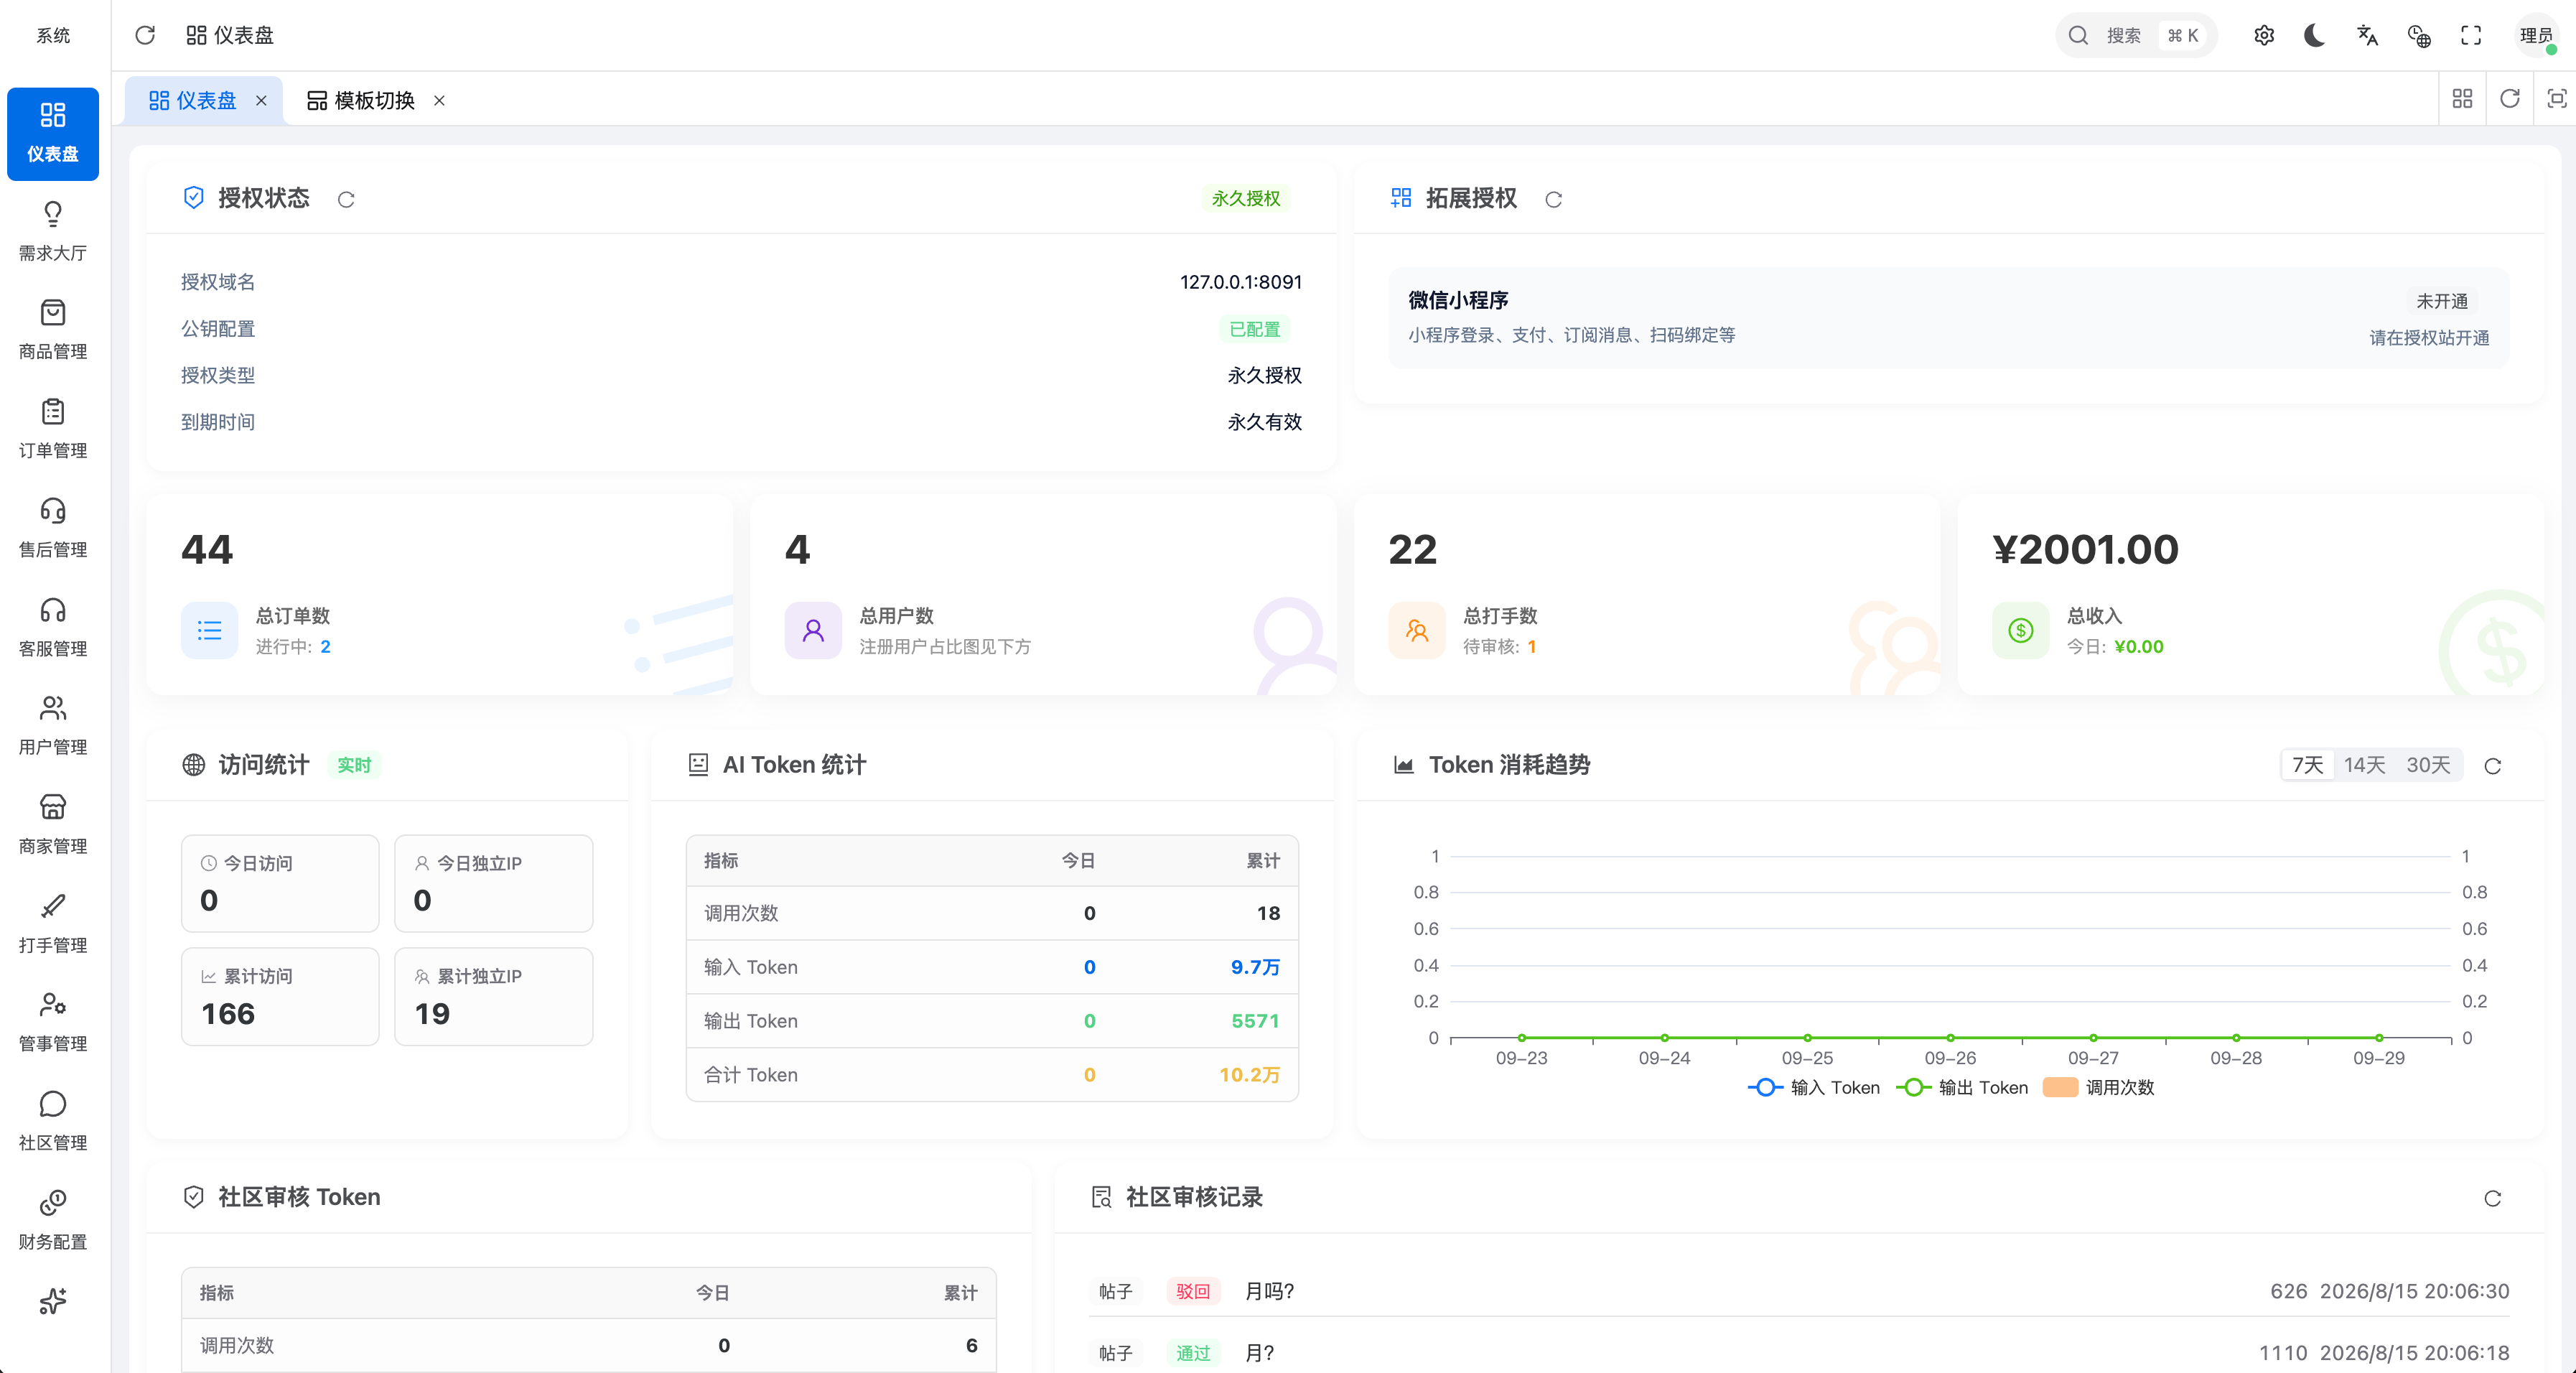Viewport: 2576px width, 1373px height.
Task: Toggle 输入 Token series in chart legend
Action: pyautogui.click(x=1814, y=1087)
